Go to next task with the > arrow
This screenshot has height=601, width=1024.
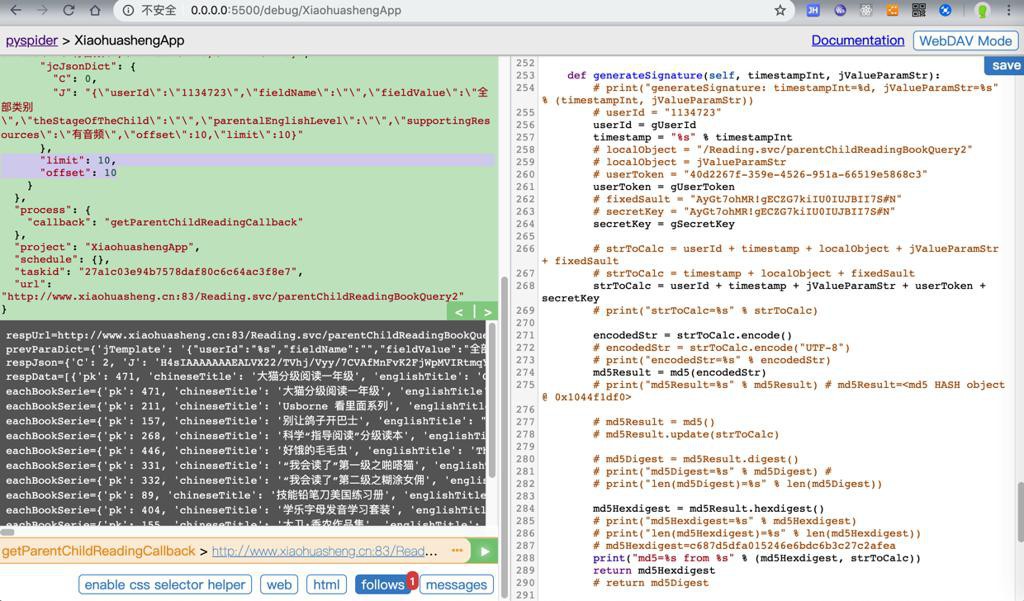tap(487, 312)
